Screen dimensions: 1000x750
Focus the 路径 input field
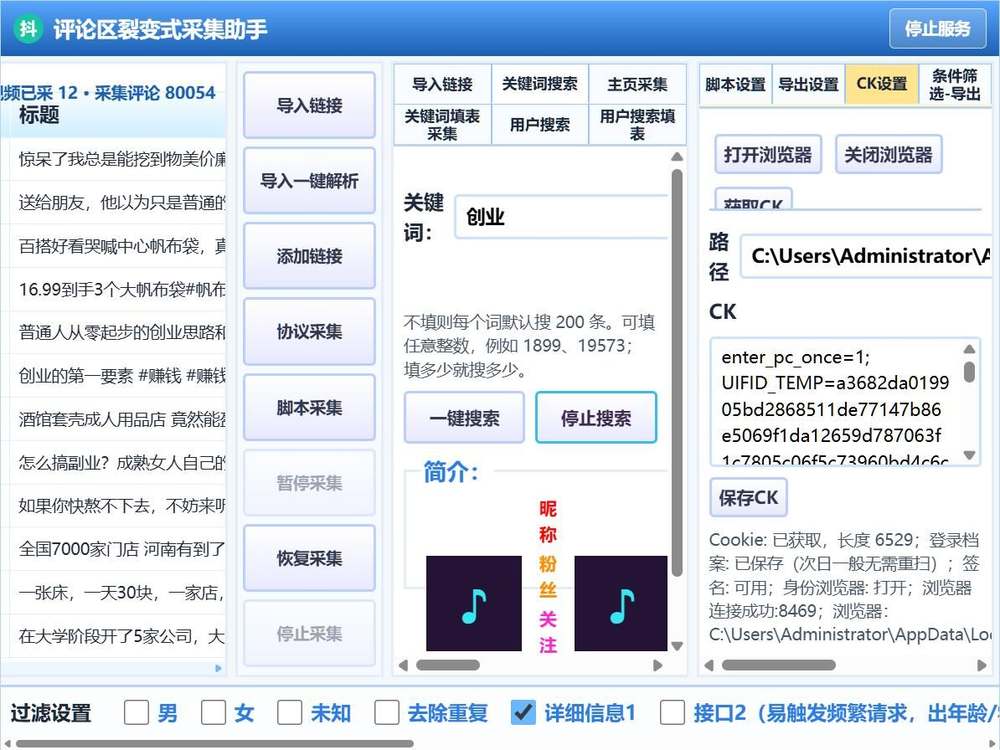[x=865, y=256]
